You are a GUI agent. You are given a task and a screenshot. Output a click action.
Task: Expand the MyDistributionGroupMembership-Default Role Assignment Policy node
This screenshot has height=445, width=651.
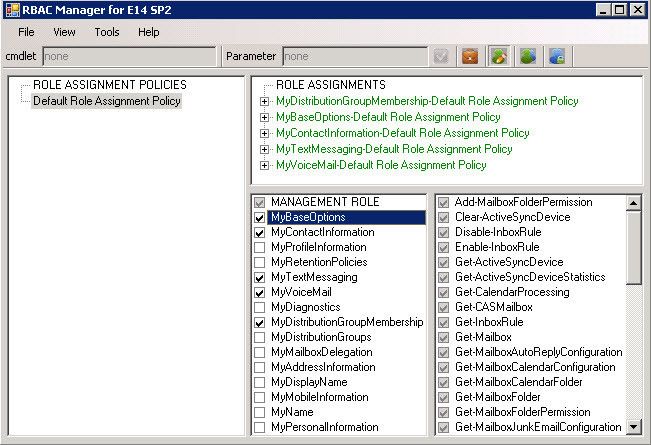[264, 101]
